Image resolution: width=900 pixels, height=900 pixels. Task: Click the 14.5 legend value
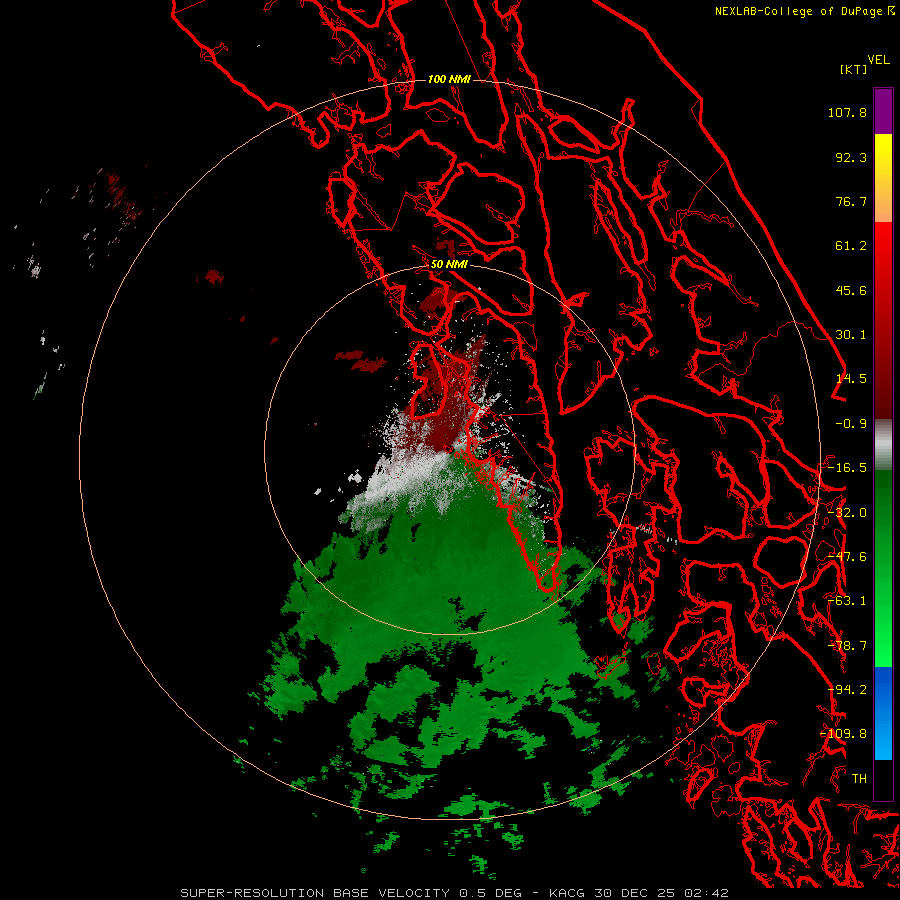coord(851,379)
